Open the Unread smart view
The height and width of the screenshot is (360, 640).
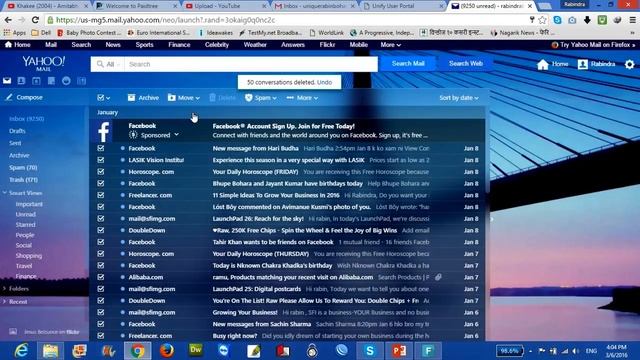click(x=26, y=214)
